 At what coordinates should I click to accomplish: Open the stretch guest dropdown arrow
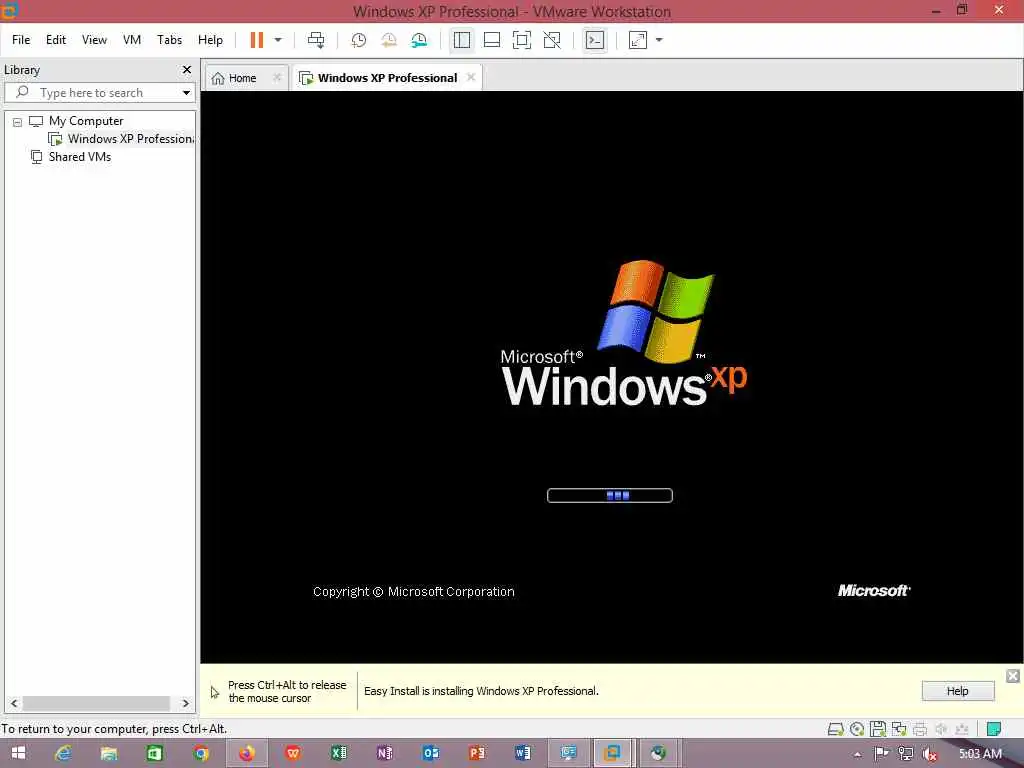(660, 40)
